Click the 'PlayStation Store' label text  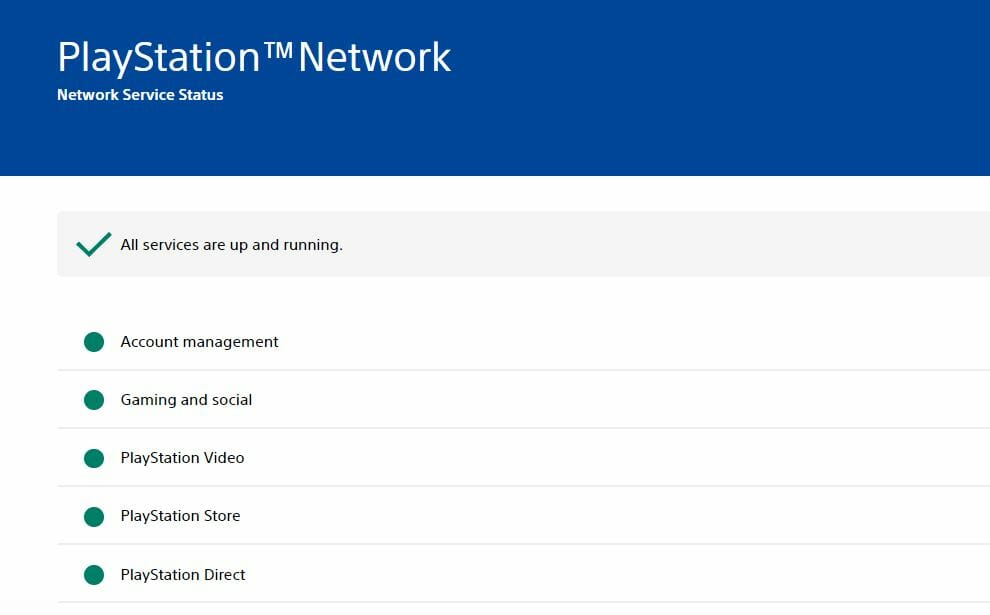181,516
